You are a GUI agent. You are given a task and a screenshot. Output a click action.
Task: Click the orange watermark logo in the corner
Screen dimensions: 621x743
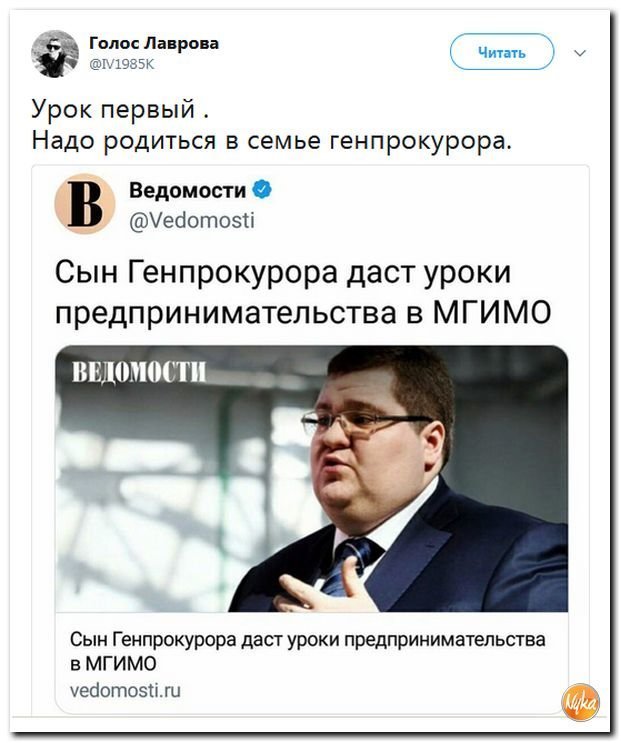[x=581, y=702]
